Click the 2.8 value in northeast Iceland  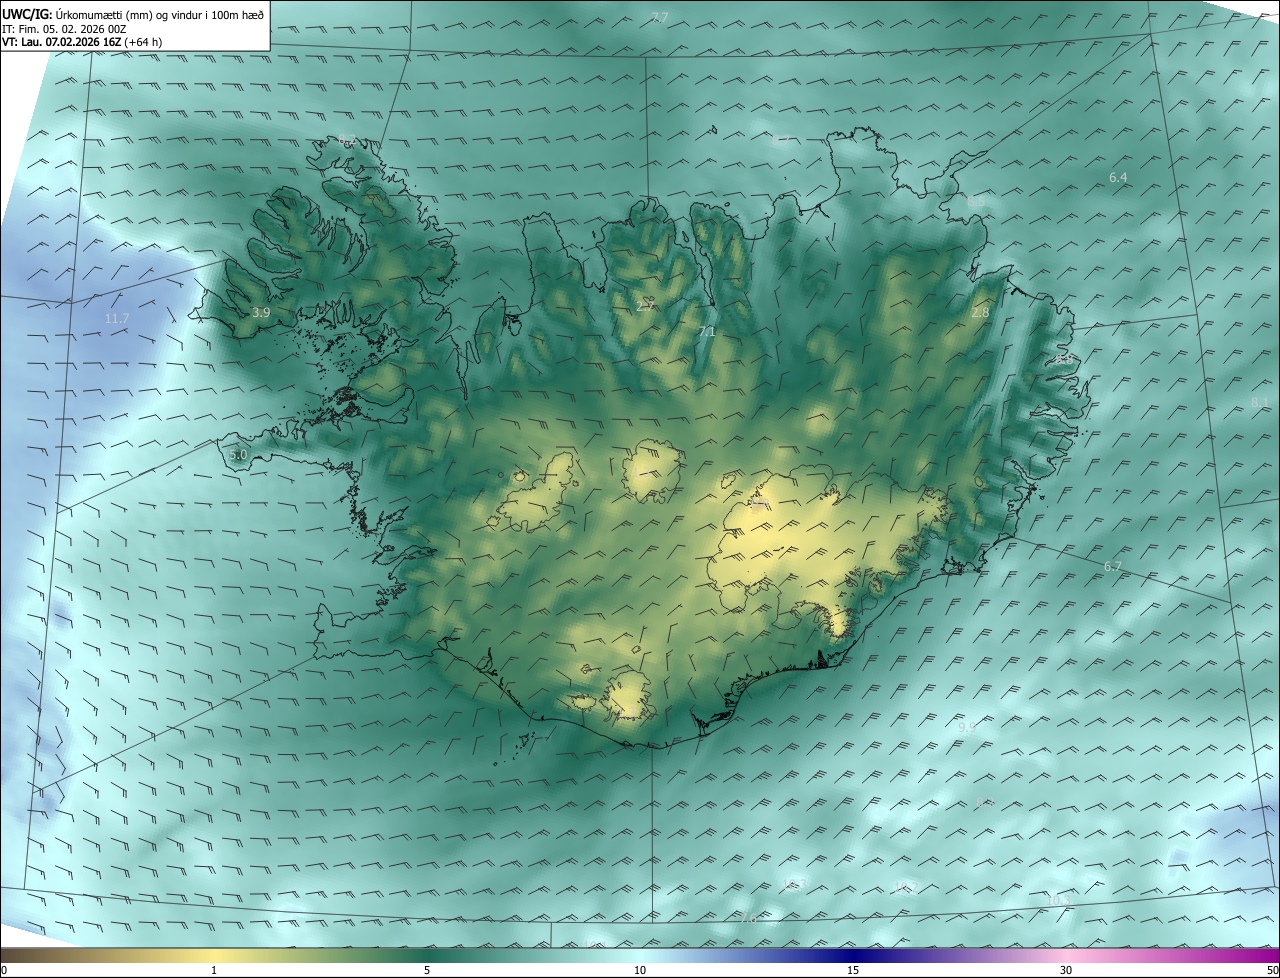click(x=980, y=313)
